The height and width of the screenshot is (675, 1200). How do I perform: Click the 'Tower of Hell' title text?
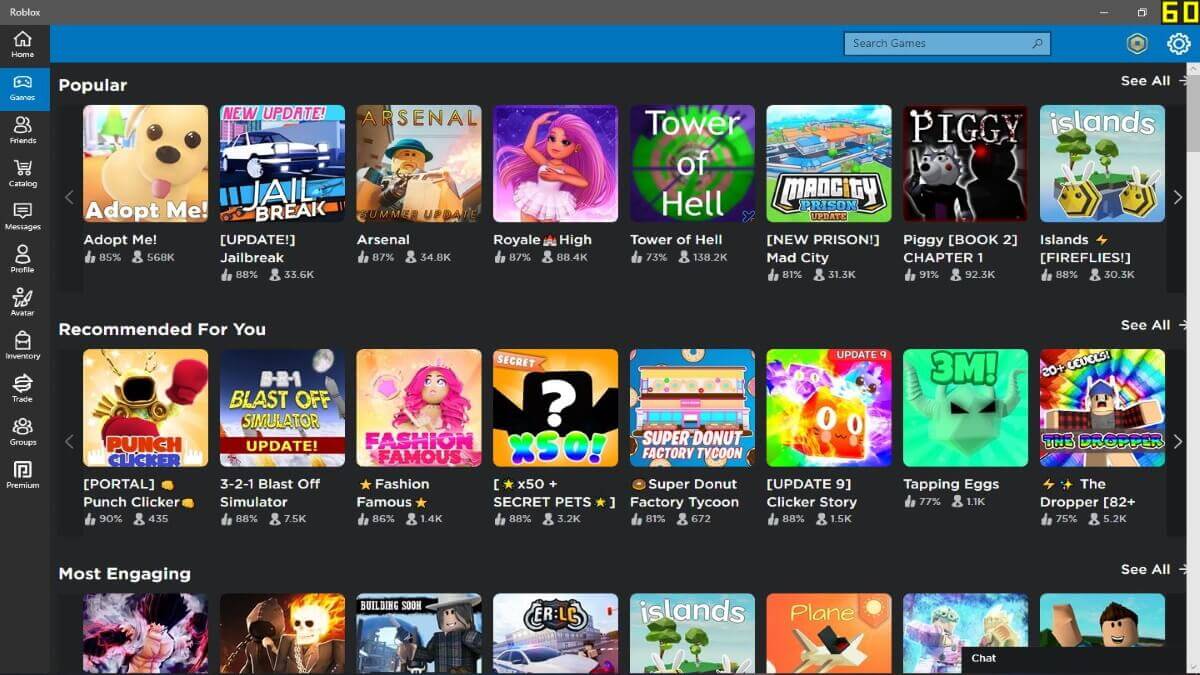[676, 240]
